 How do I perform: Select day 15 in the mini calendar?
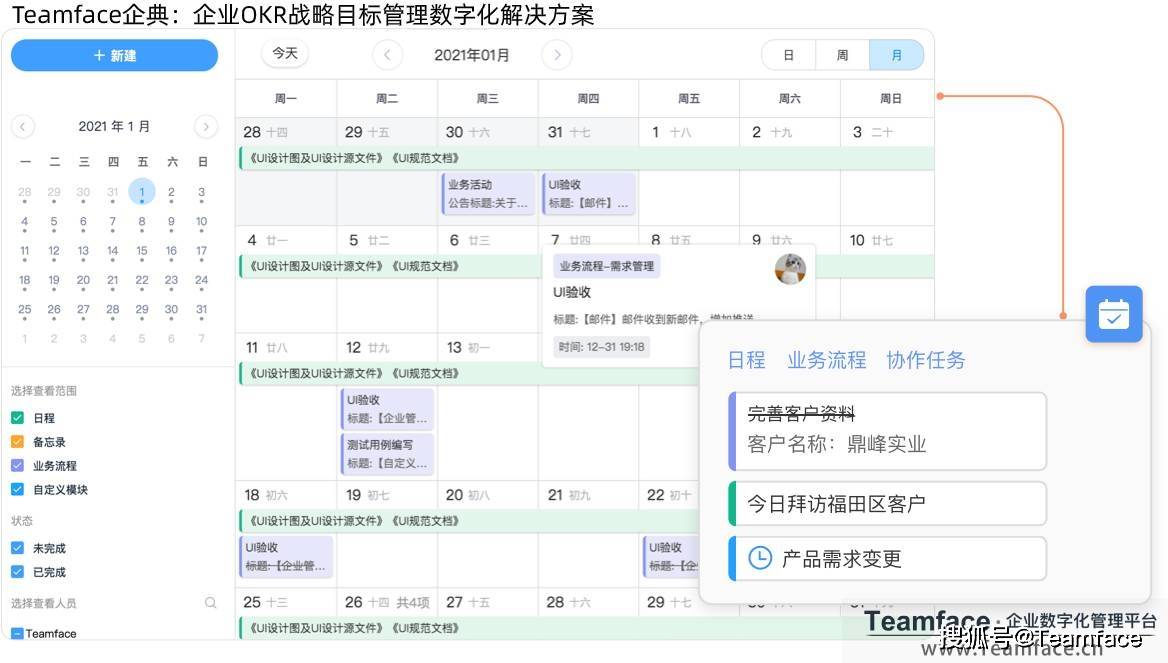click(x=142, y=251)
